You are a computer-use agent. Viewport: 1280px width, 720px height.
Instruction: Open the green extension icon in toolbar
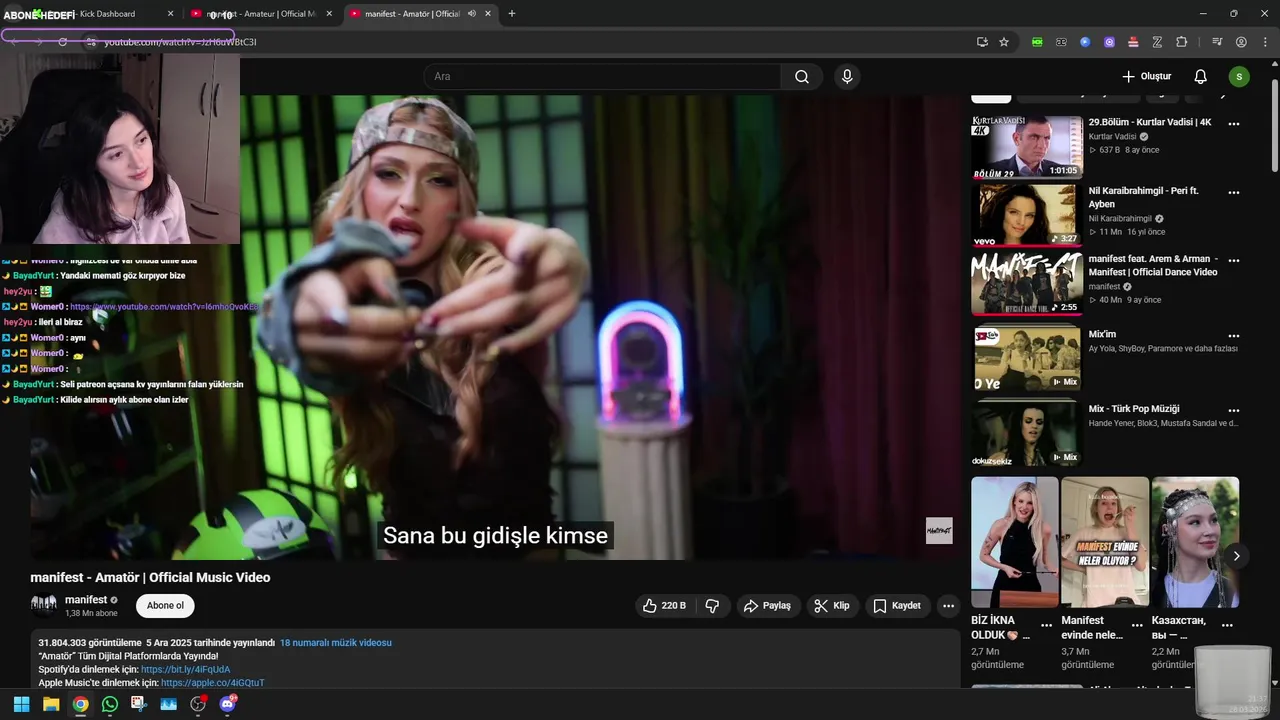(1037, 42)
